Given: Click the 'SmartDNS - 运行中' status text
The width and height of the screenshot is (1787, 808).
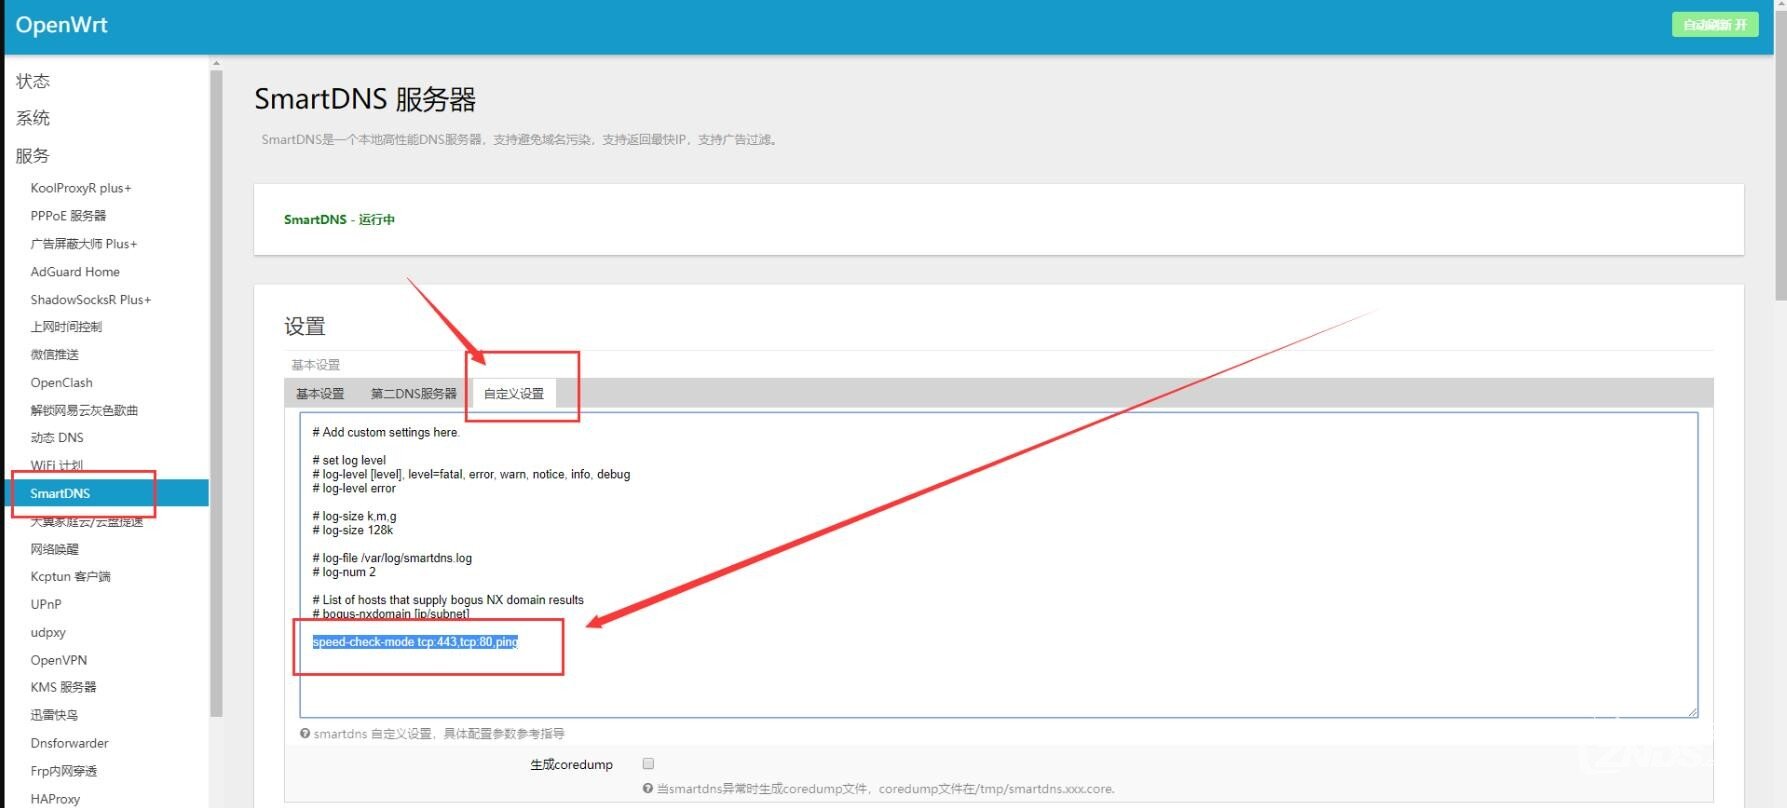Looking at the screenshot, I should pos(339,220).
